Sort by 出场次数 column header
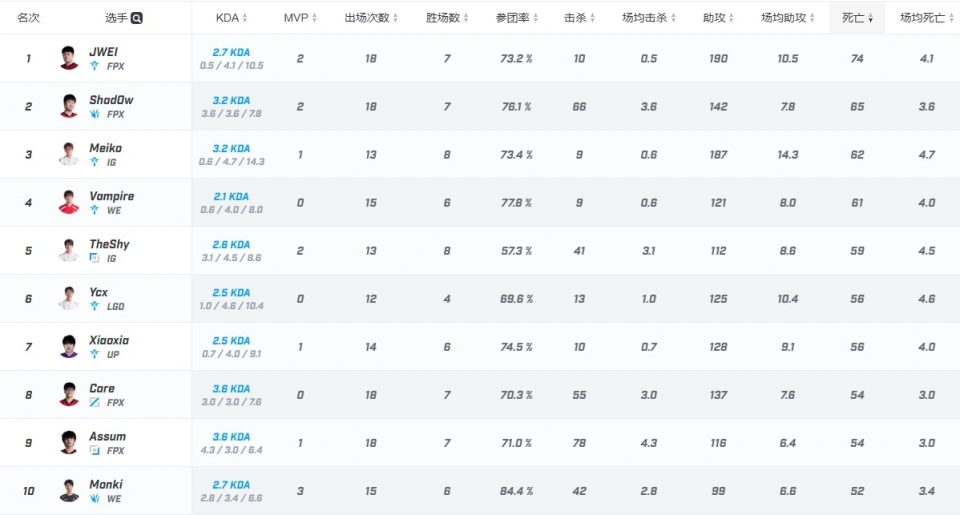 [x=371, y=18]
